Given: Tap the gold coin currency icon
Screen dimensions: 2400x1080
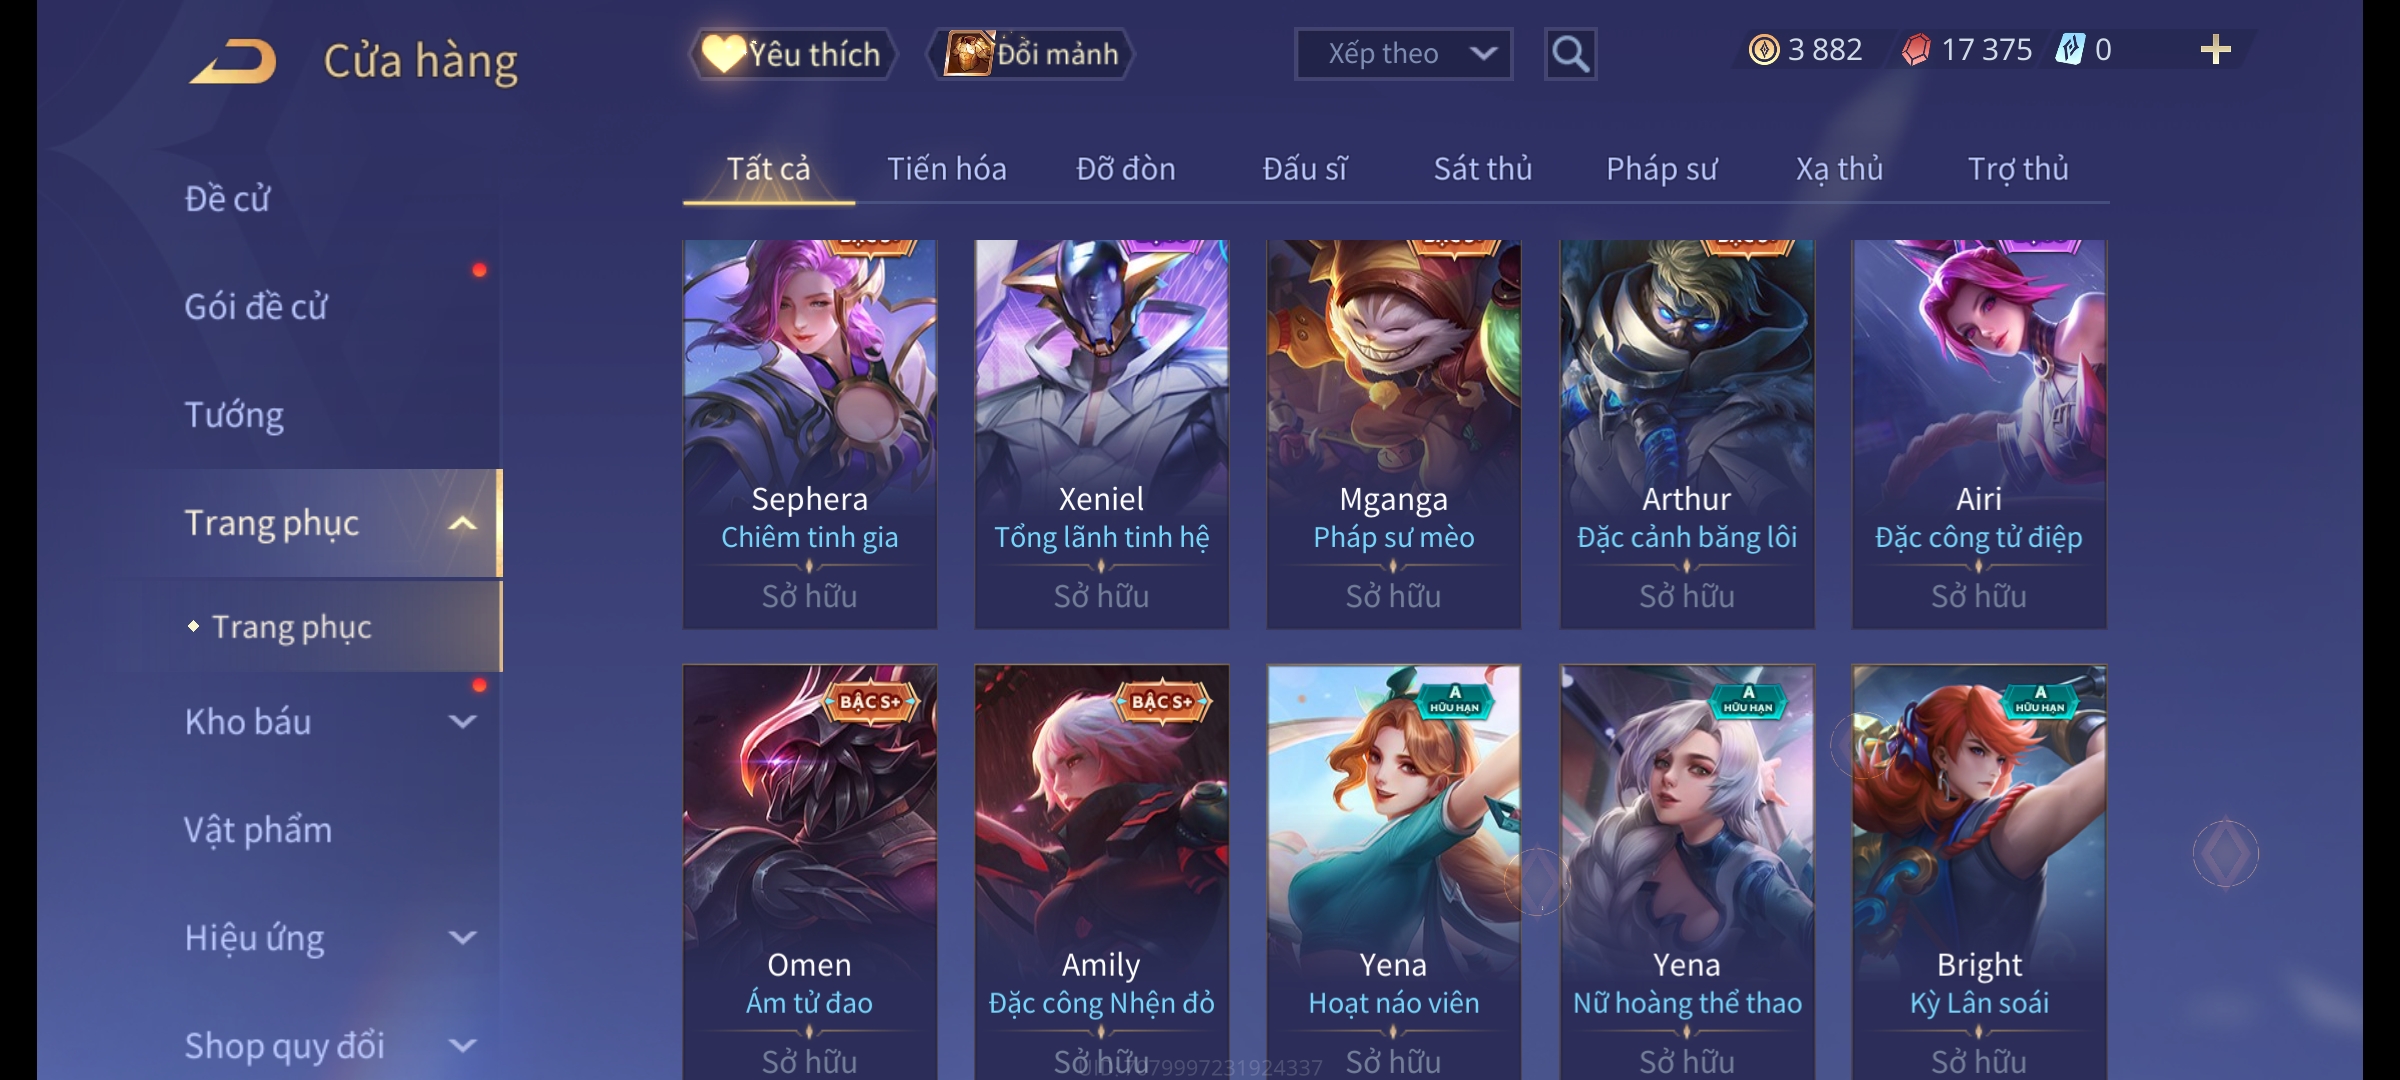Looking at the screenshot, I should click(x=1763, y=50).
